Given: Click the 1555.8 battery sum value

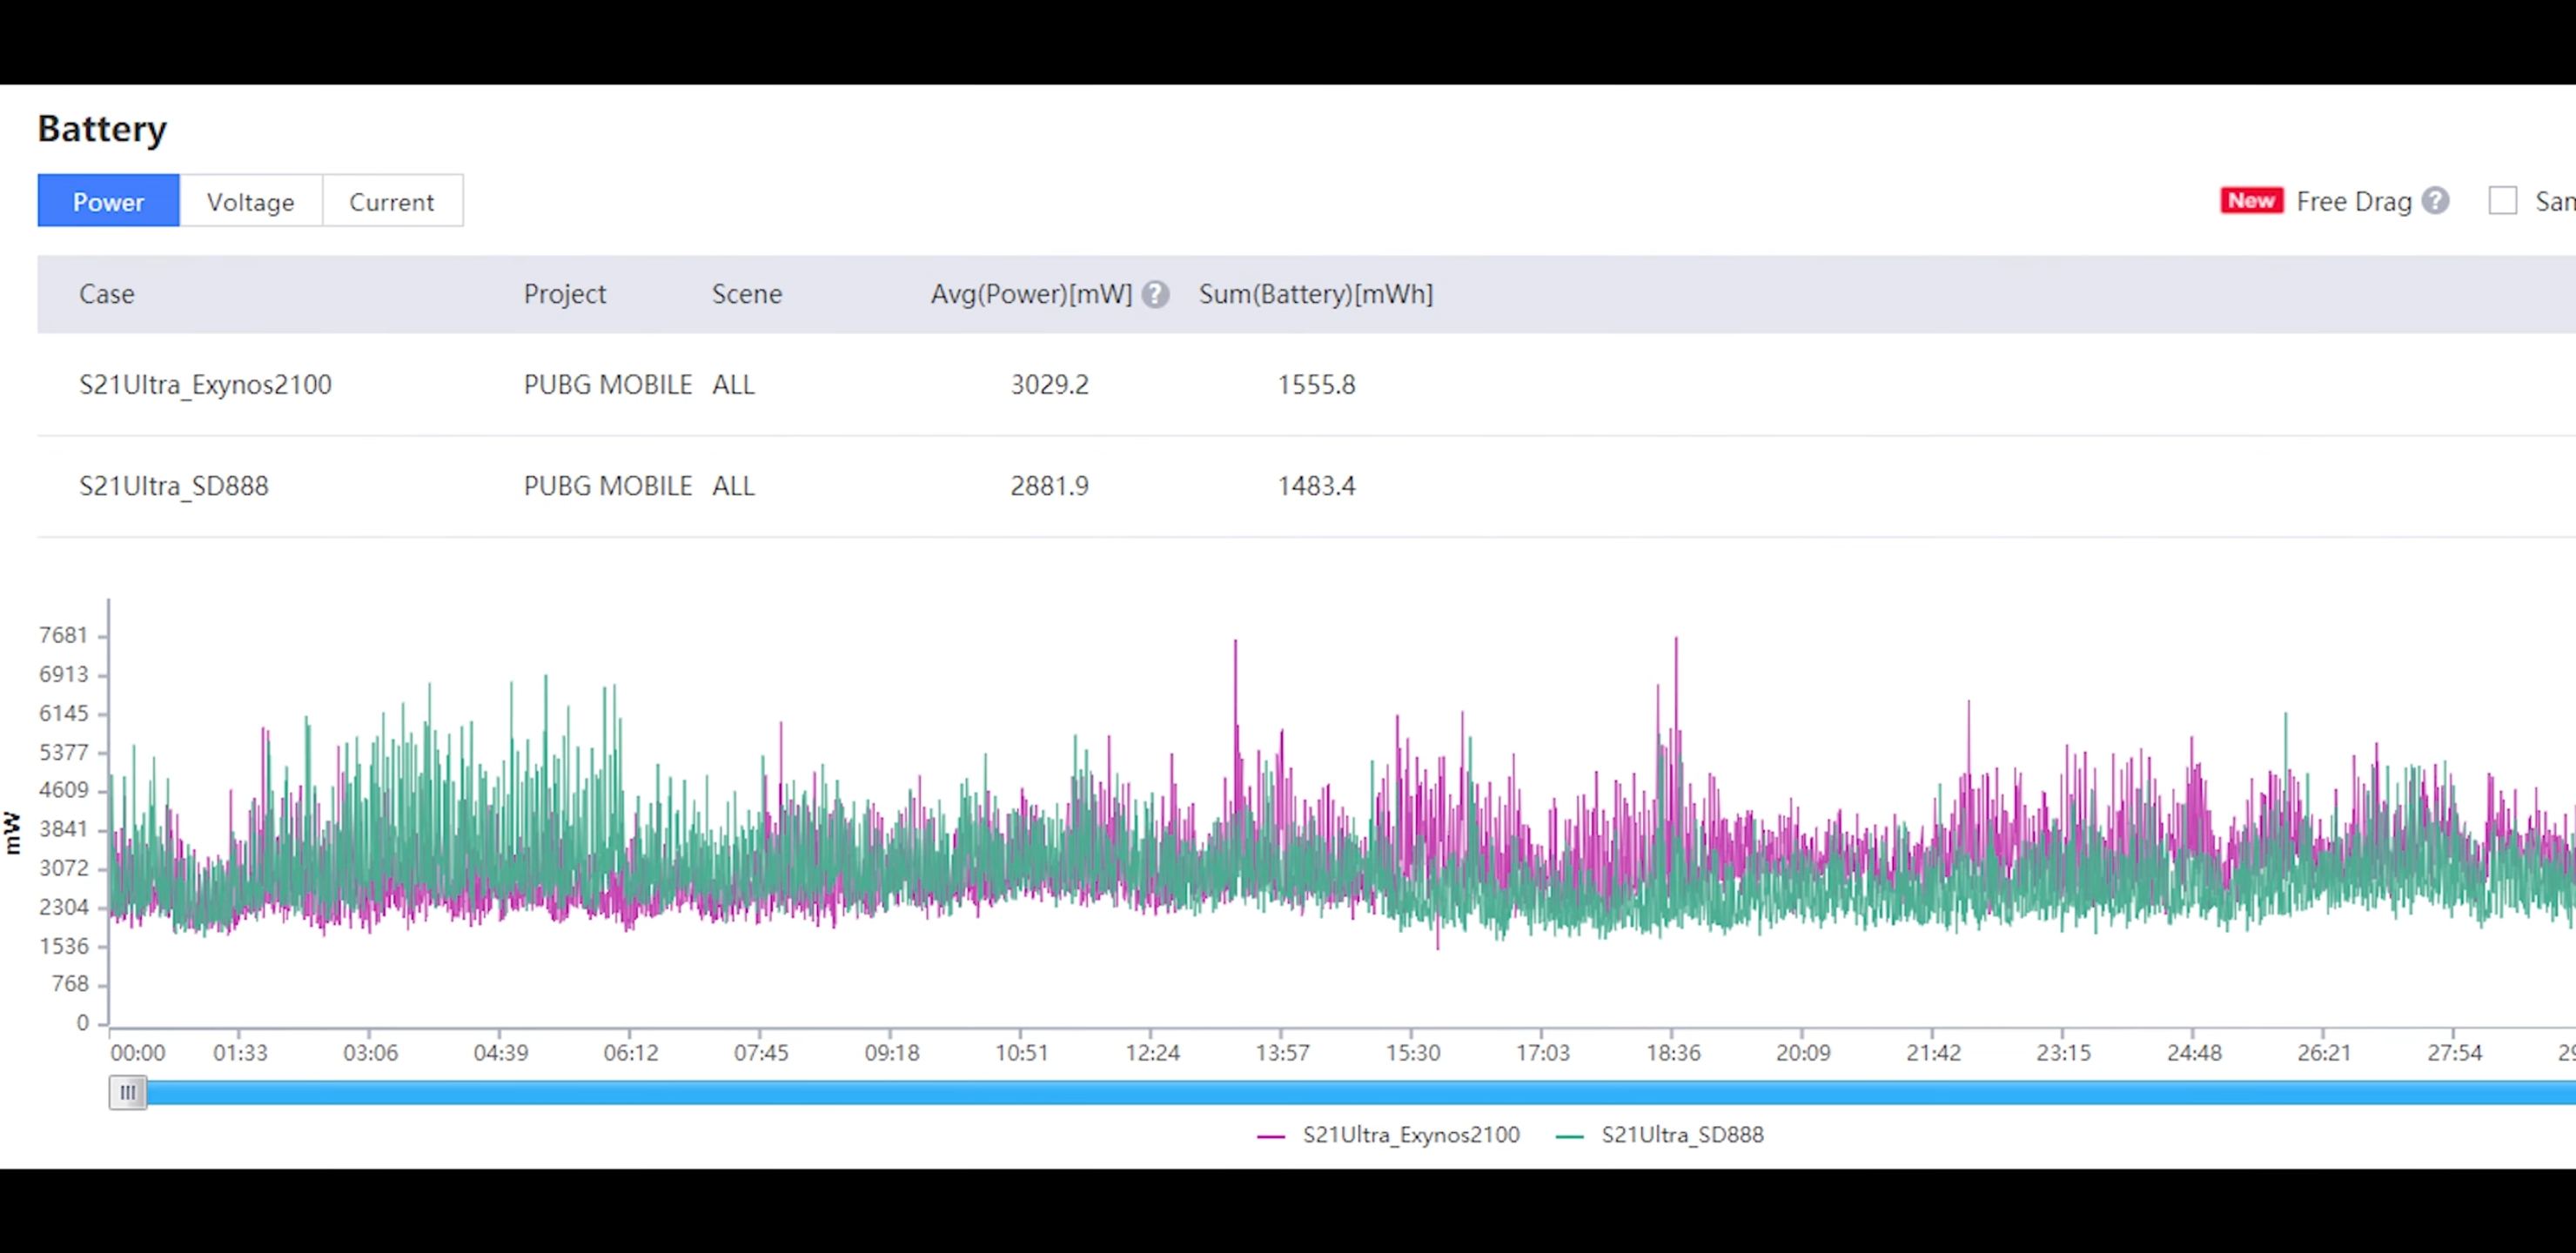Looking at the screenshot, I should click(1316, 385).
